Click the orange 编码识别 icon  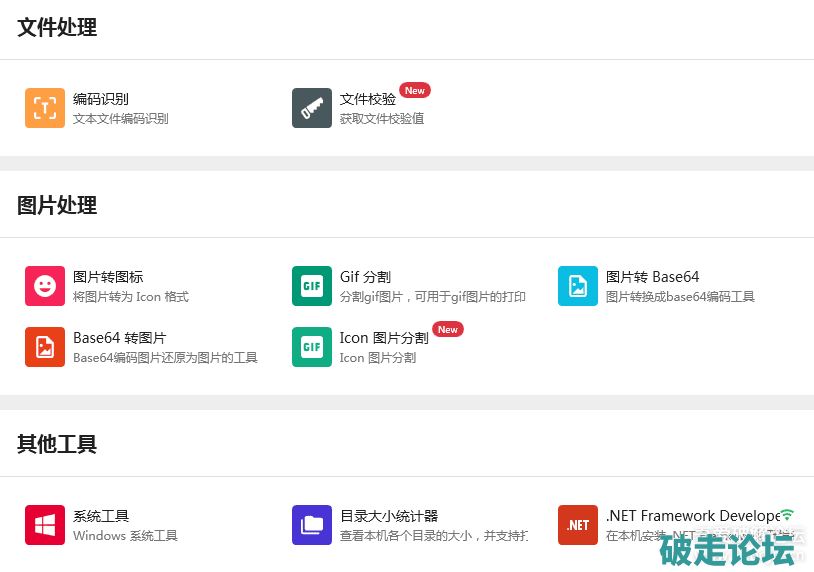tap(45, 108)
